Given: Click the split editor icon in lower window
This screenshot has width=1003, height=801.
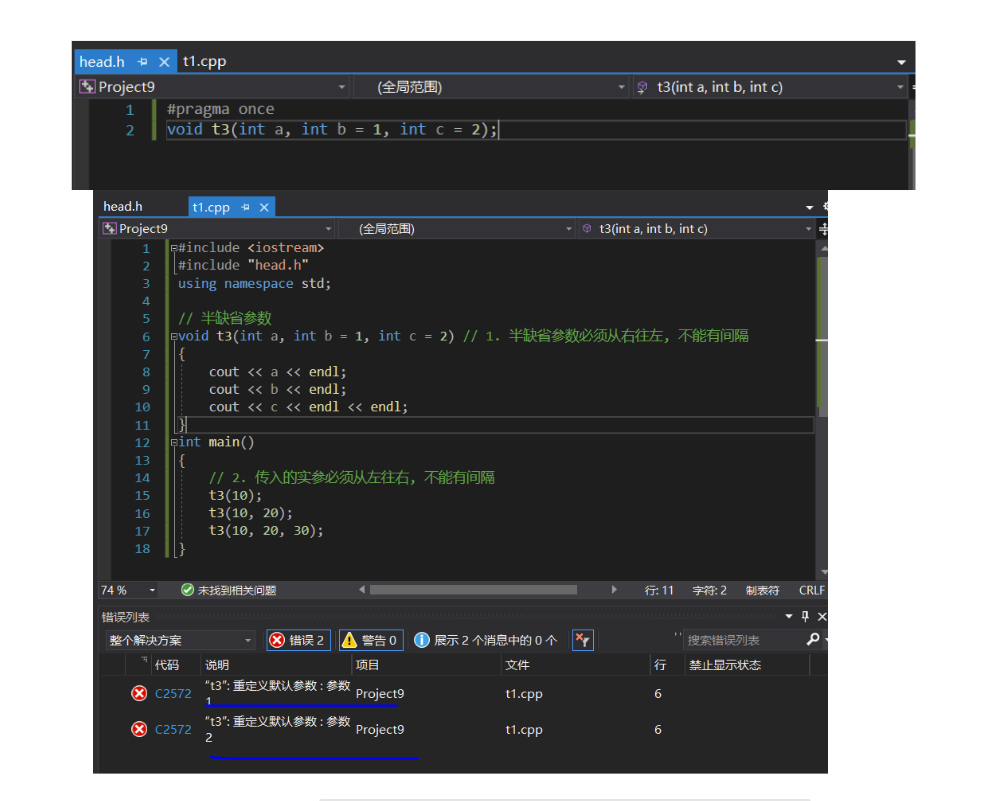Looking at the screenshot, I should (823, 228).
